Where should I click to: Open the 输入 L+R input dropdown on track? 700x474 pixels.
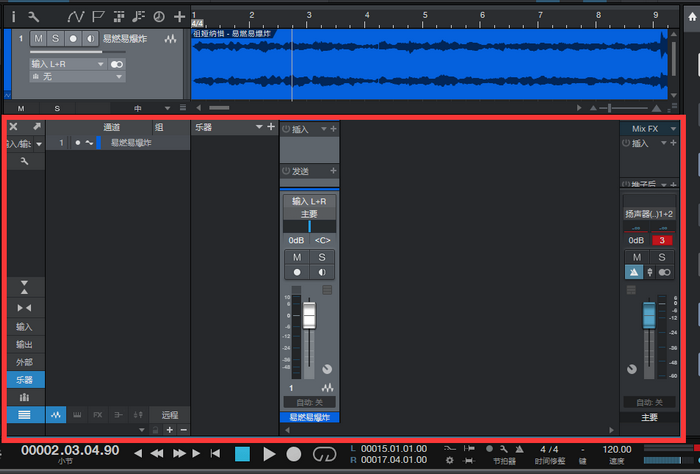pyautogui.click(x=67, y=63)
